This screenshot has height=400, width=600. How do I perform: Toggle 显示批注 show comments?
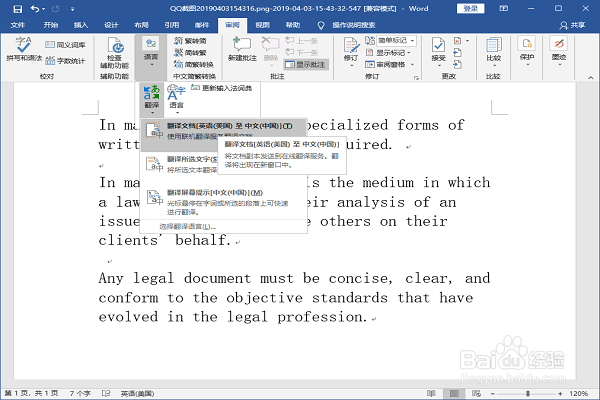[306, 64]
